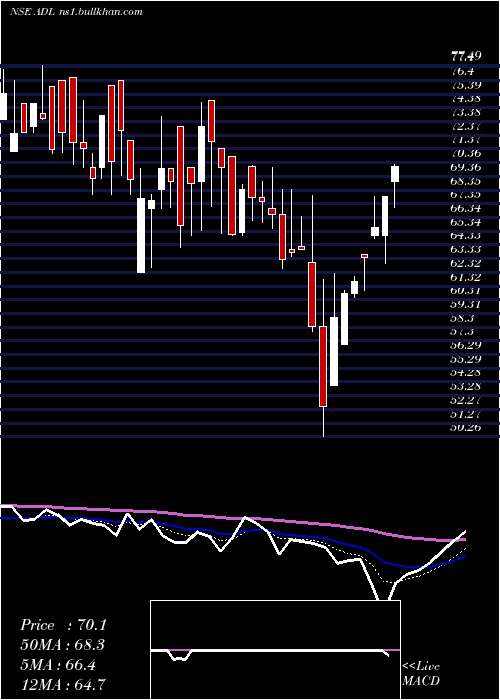Click the Price : 70.1 readout
The image size is (500, 700).
63,625
